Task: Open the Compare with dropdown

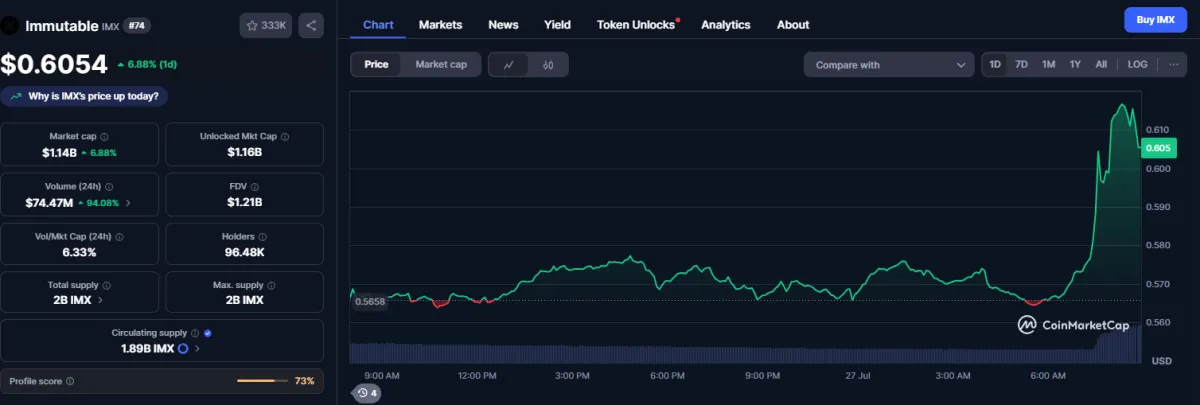Action: tap(889, 65)
